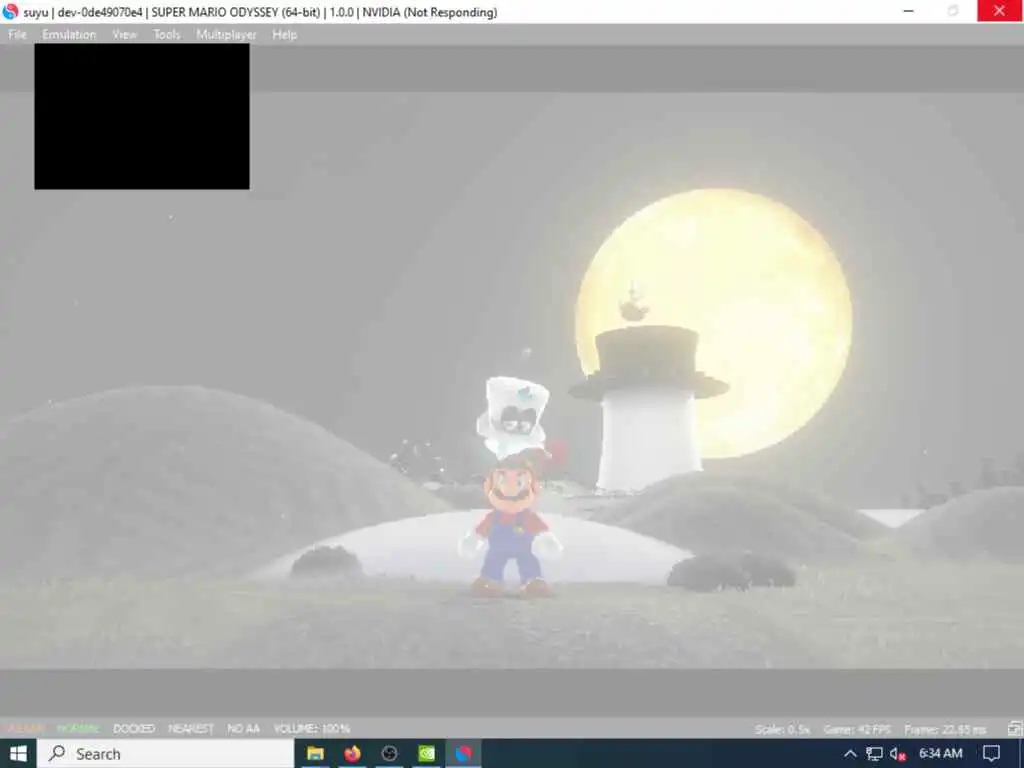
Task: Open the Multiplayer menu
Action: pyautogui.click(x=226, y=35)
